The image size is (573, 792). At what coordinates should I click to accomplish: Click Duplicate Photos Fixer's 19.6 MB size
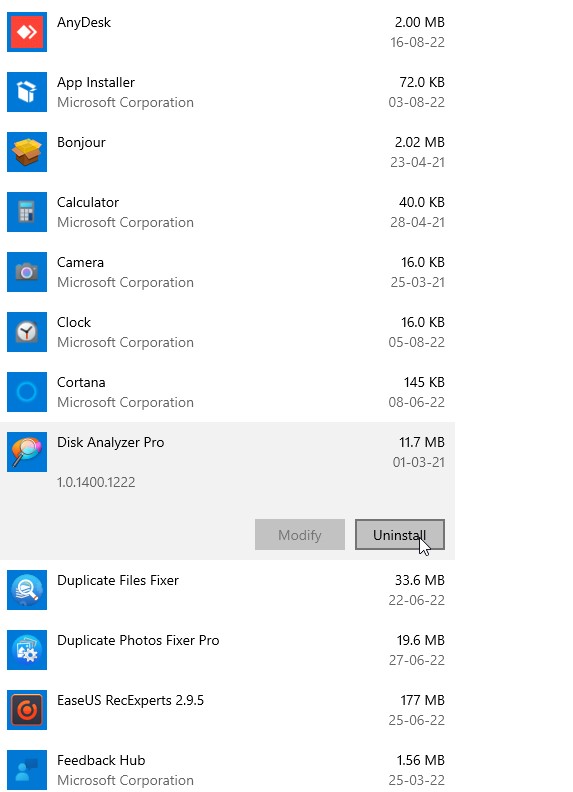[421, 640]
